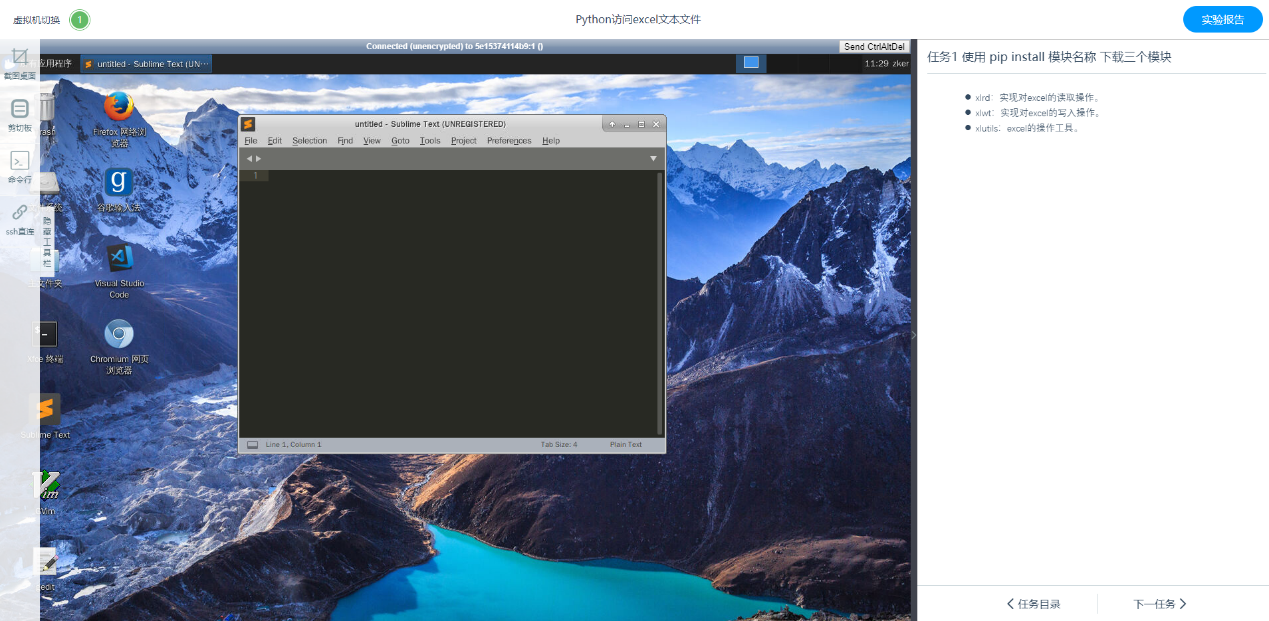The height and width of the screenshot is (621, 1269).
Task: Switch to virtual machine 1
Action: tap(80, 20)
